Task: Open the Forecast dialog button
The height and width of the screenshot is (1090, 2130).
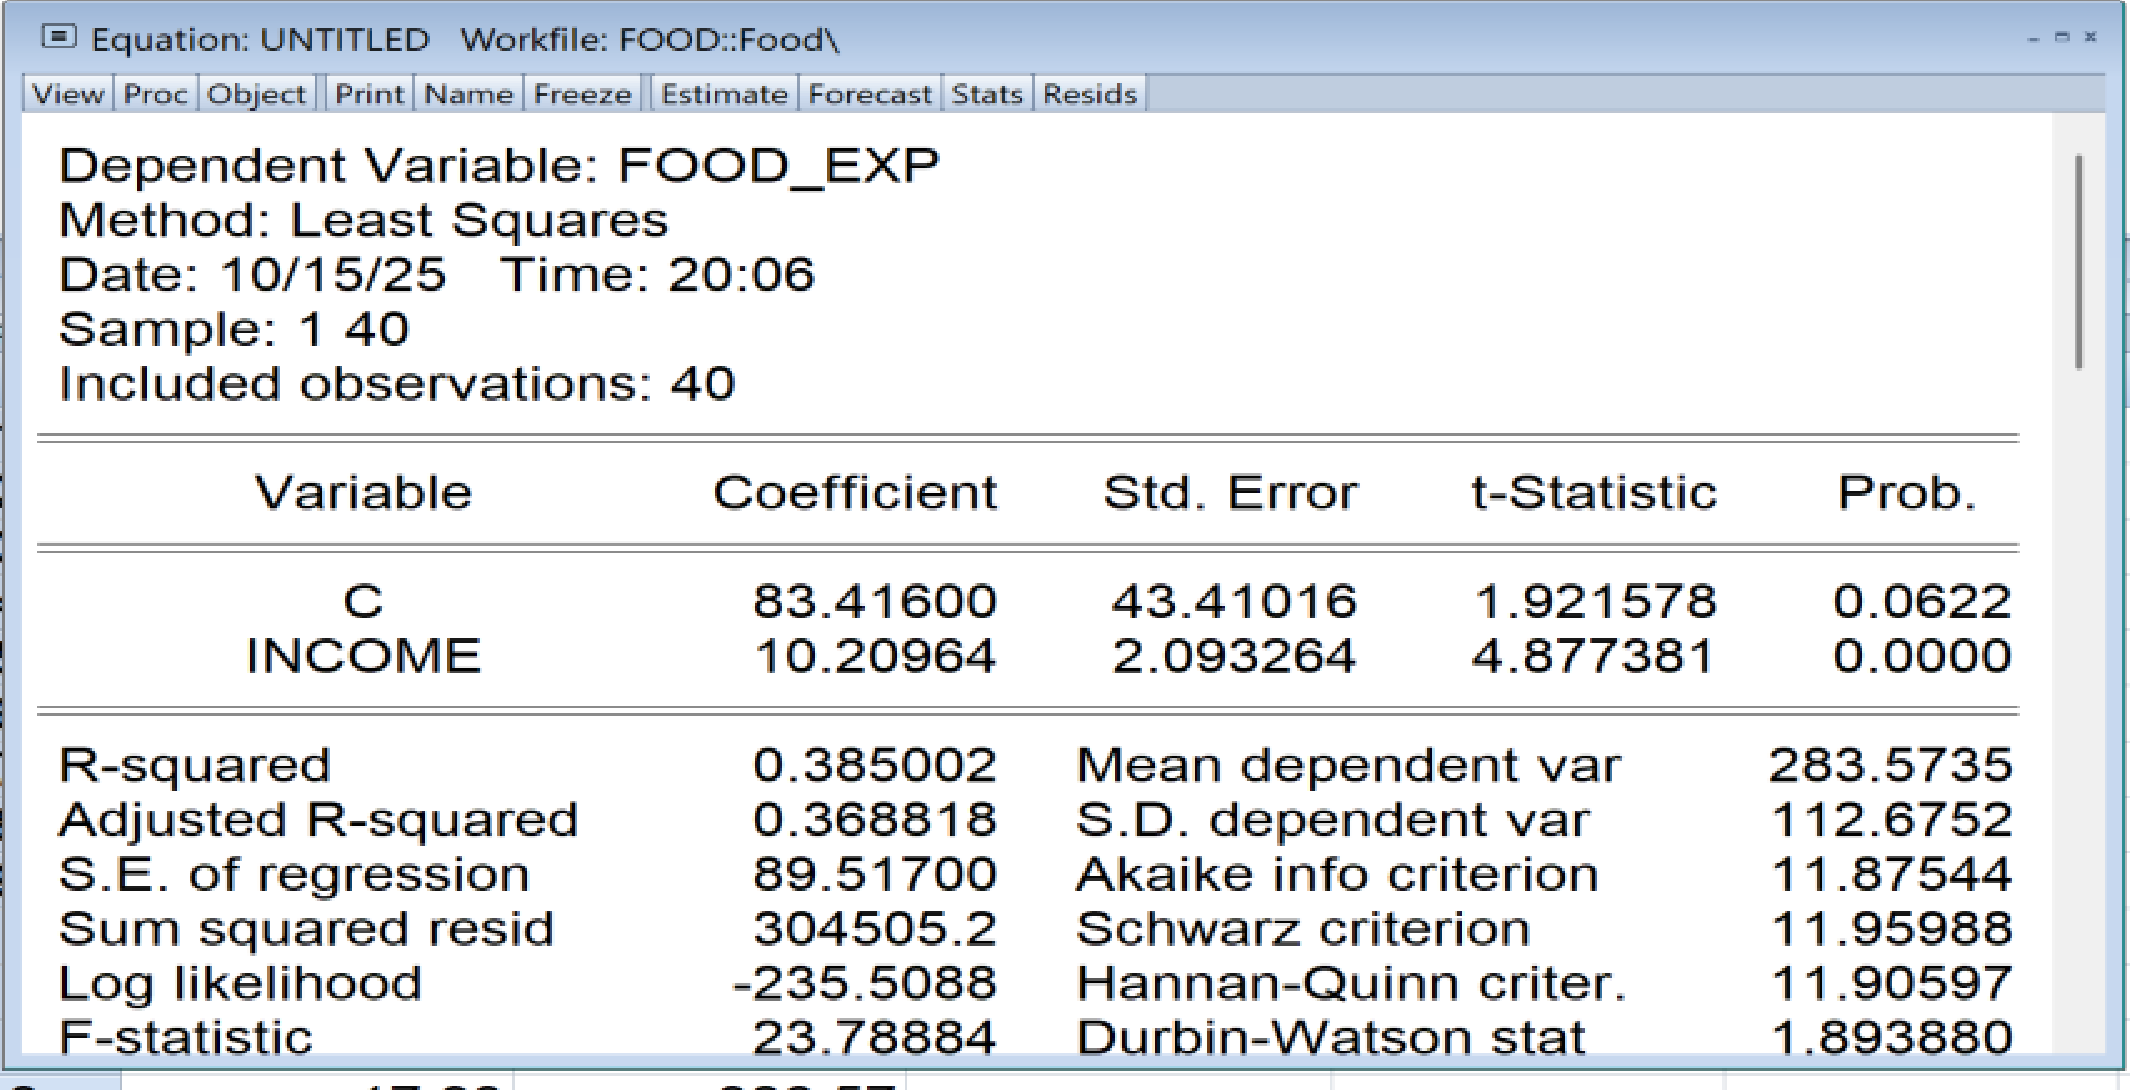Action: point(869,94)
